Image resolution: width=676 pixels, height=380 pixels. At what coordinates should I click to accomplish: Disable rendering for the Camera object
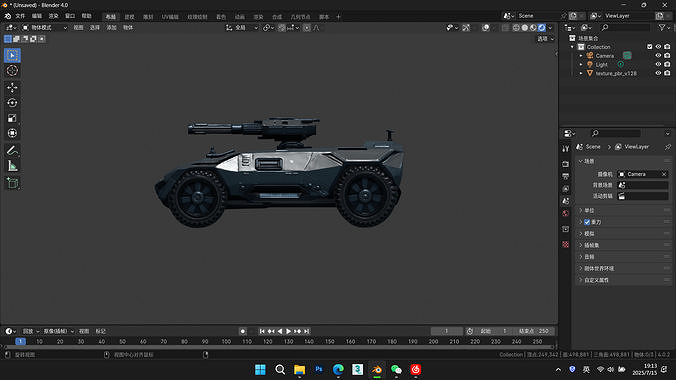tap(667, 56)
